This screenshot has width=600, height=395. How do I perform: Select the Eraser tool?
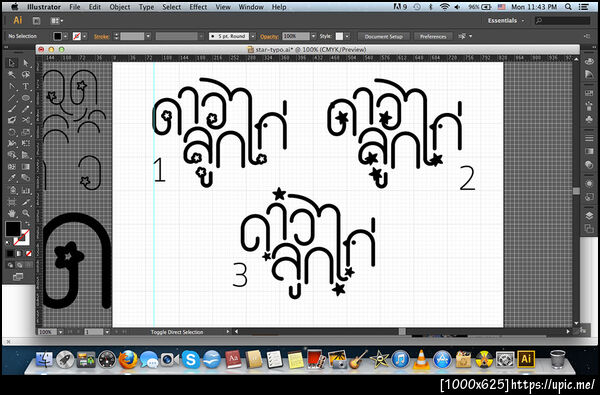[x=12, y=121]
